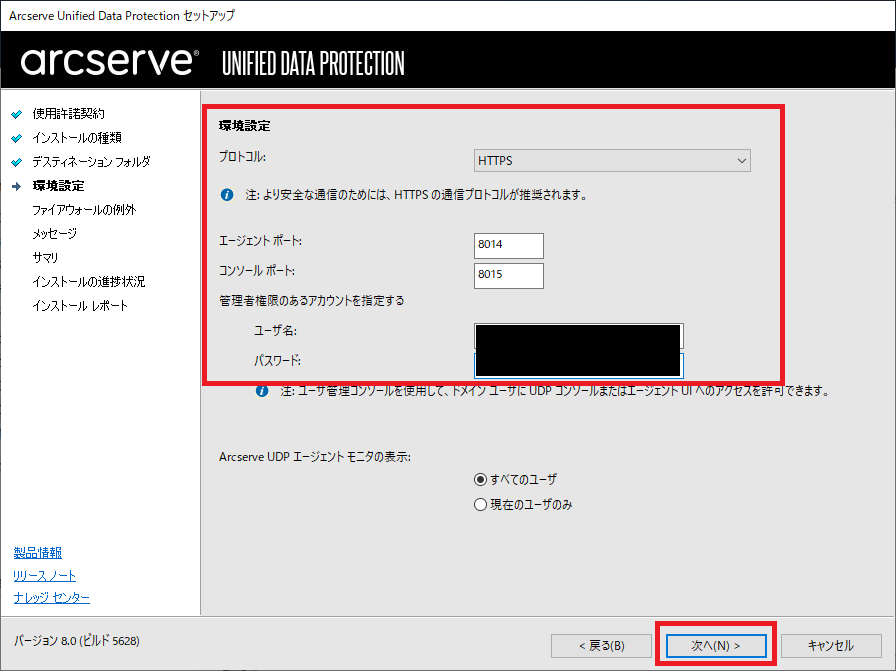Click the UNIFIED DATA PROTECTION banner title

pyautogui.click(x=313, y=63)
